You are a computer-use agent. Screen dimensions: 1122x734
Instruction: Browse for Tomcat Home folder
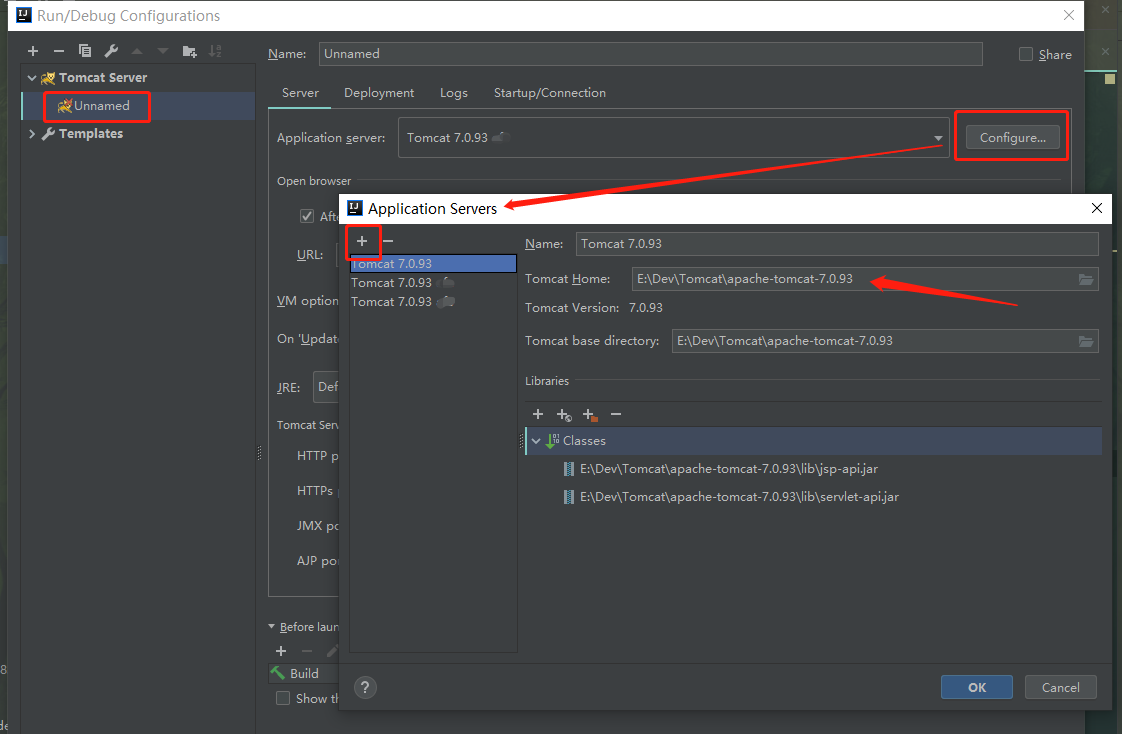click(x=1086, y=279)
